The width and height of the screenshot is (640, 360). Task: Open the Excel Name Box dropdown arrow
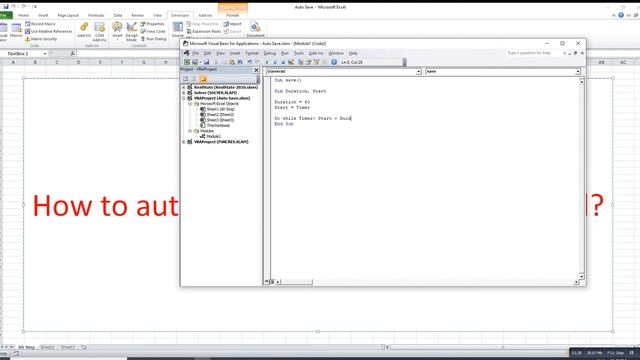[44, 53]
